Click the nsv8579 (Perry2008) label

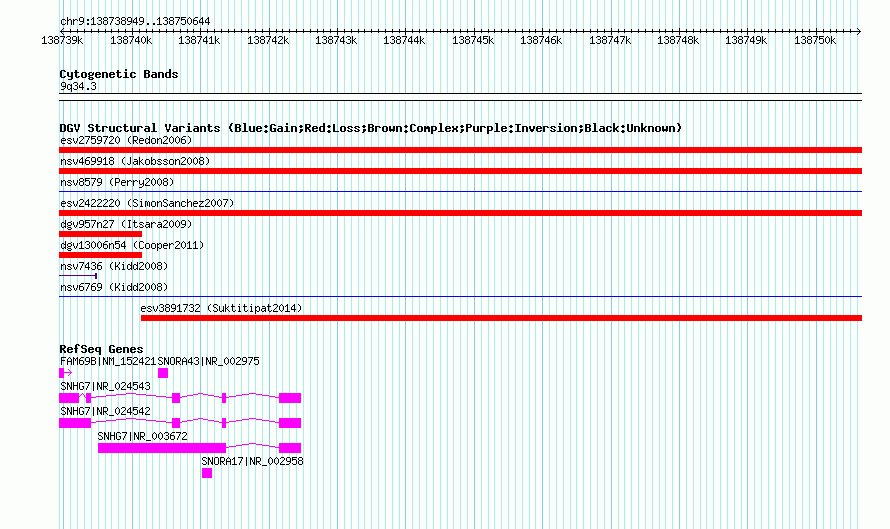click(117, 182)
